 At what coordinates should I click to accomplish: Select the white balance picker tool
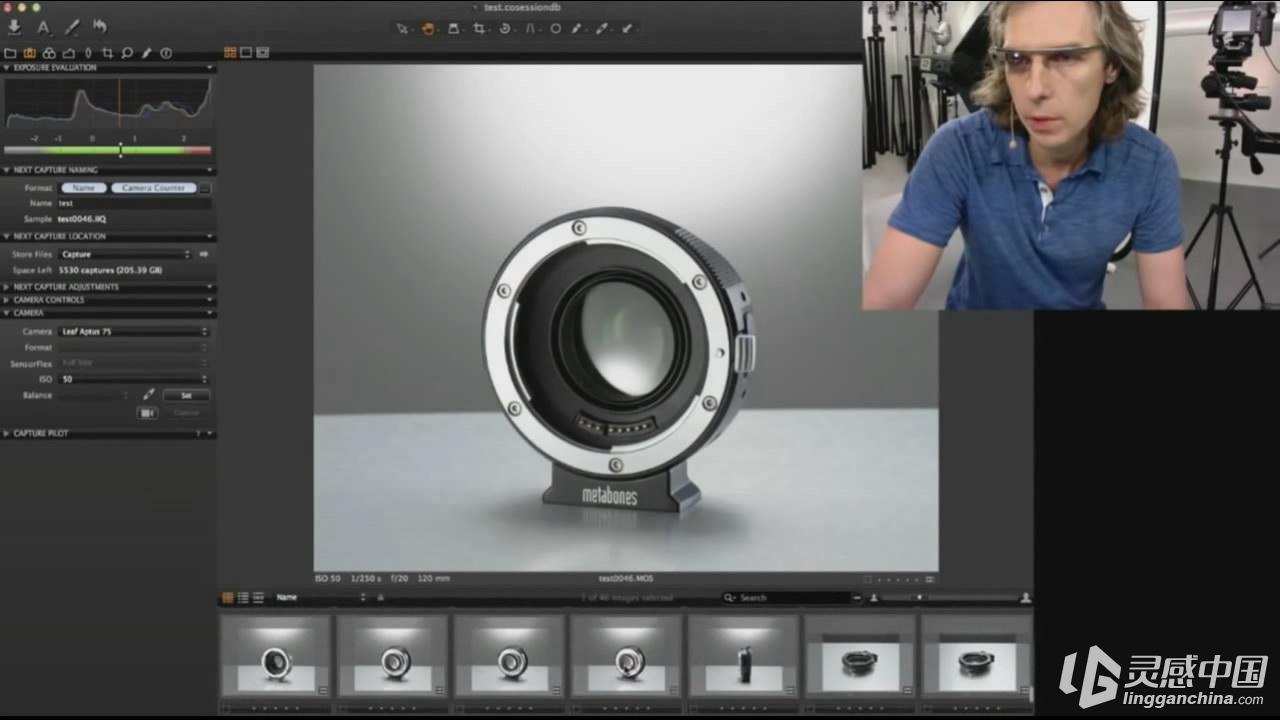tap(577, 28)
